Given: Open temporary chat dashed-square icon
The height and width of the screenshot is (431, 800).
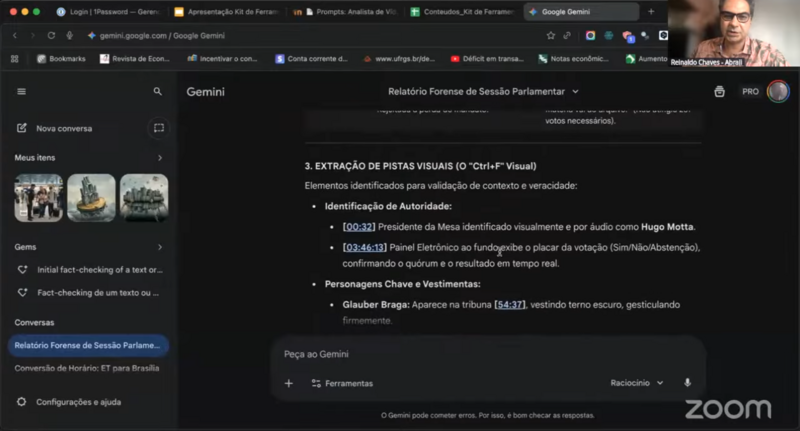Looking at the screenshot, I should tap(159, 128).
